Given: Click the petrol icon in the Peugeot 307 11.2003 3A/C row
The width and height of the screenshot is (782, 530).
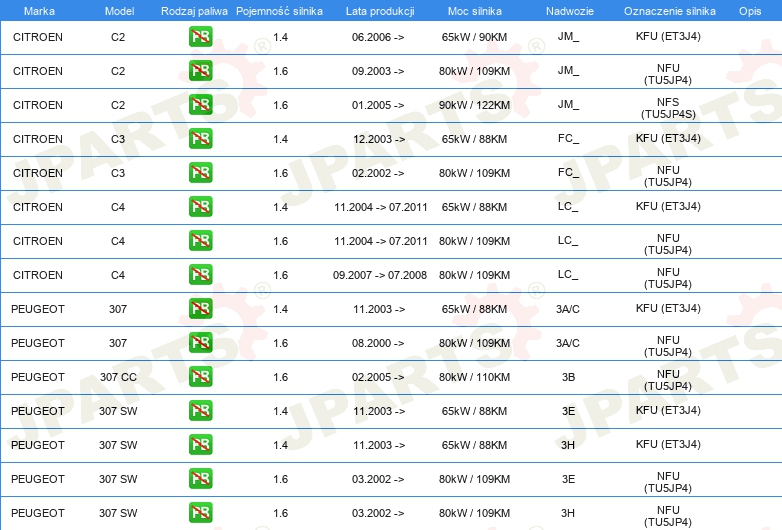Looking at the screenshot, I should pos(200,309).
